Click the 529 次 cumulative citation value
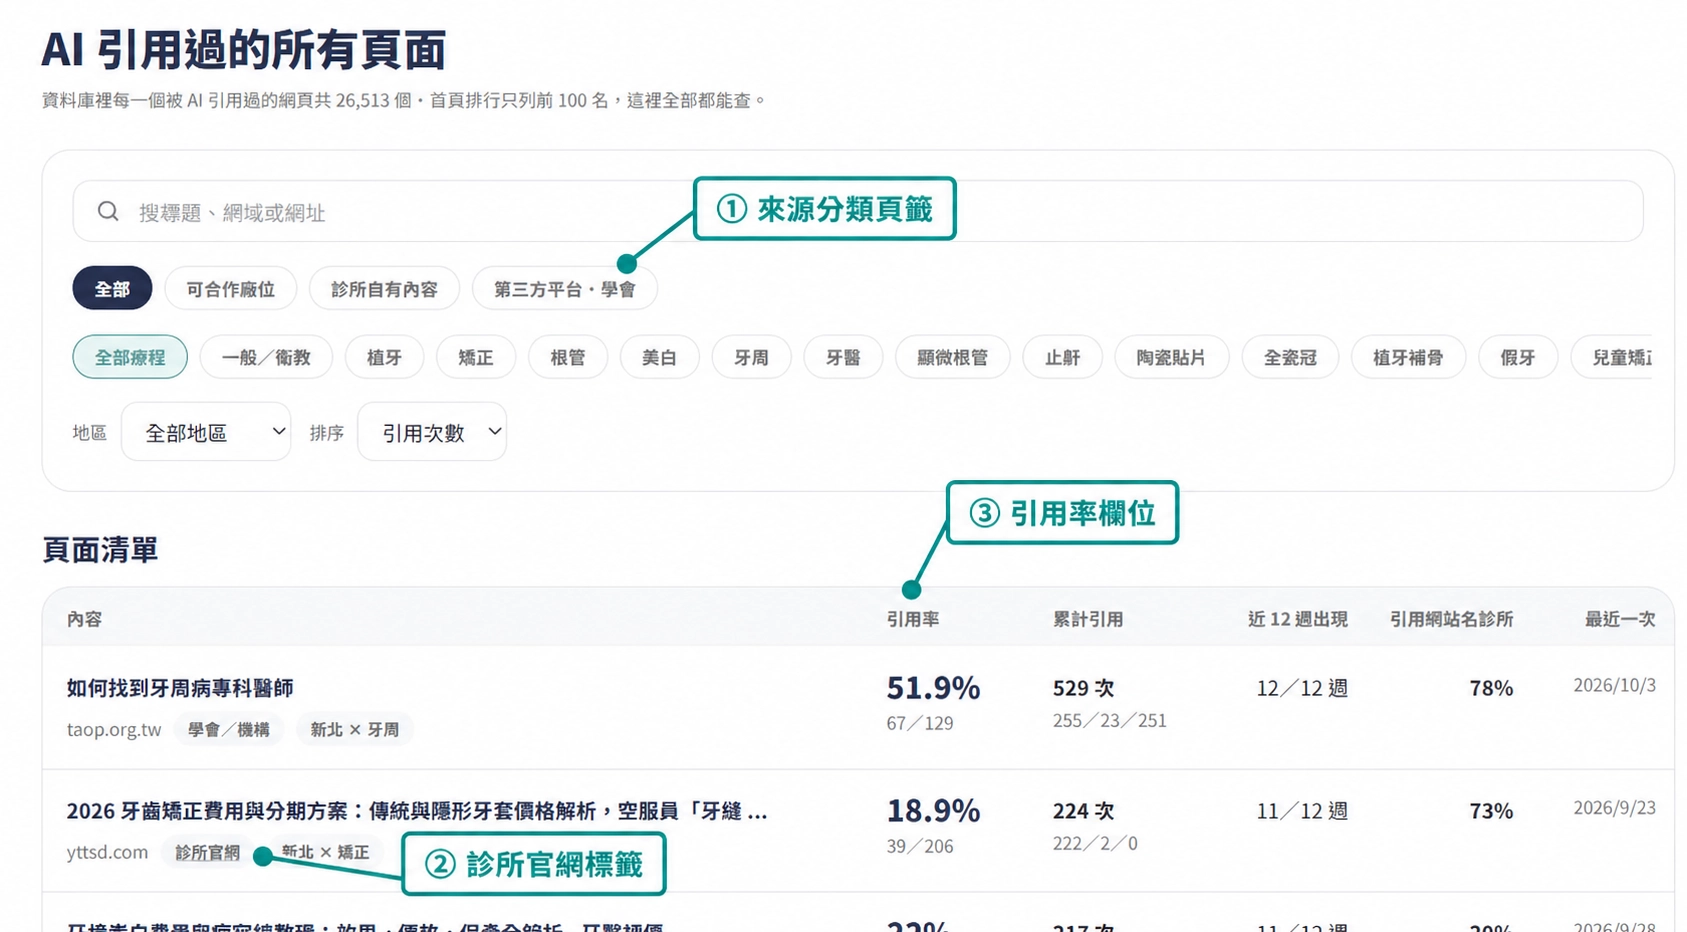 point(1083,688)
